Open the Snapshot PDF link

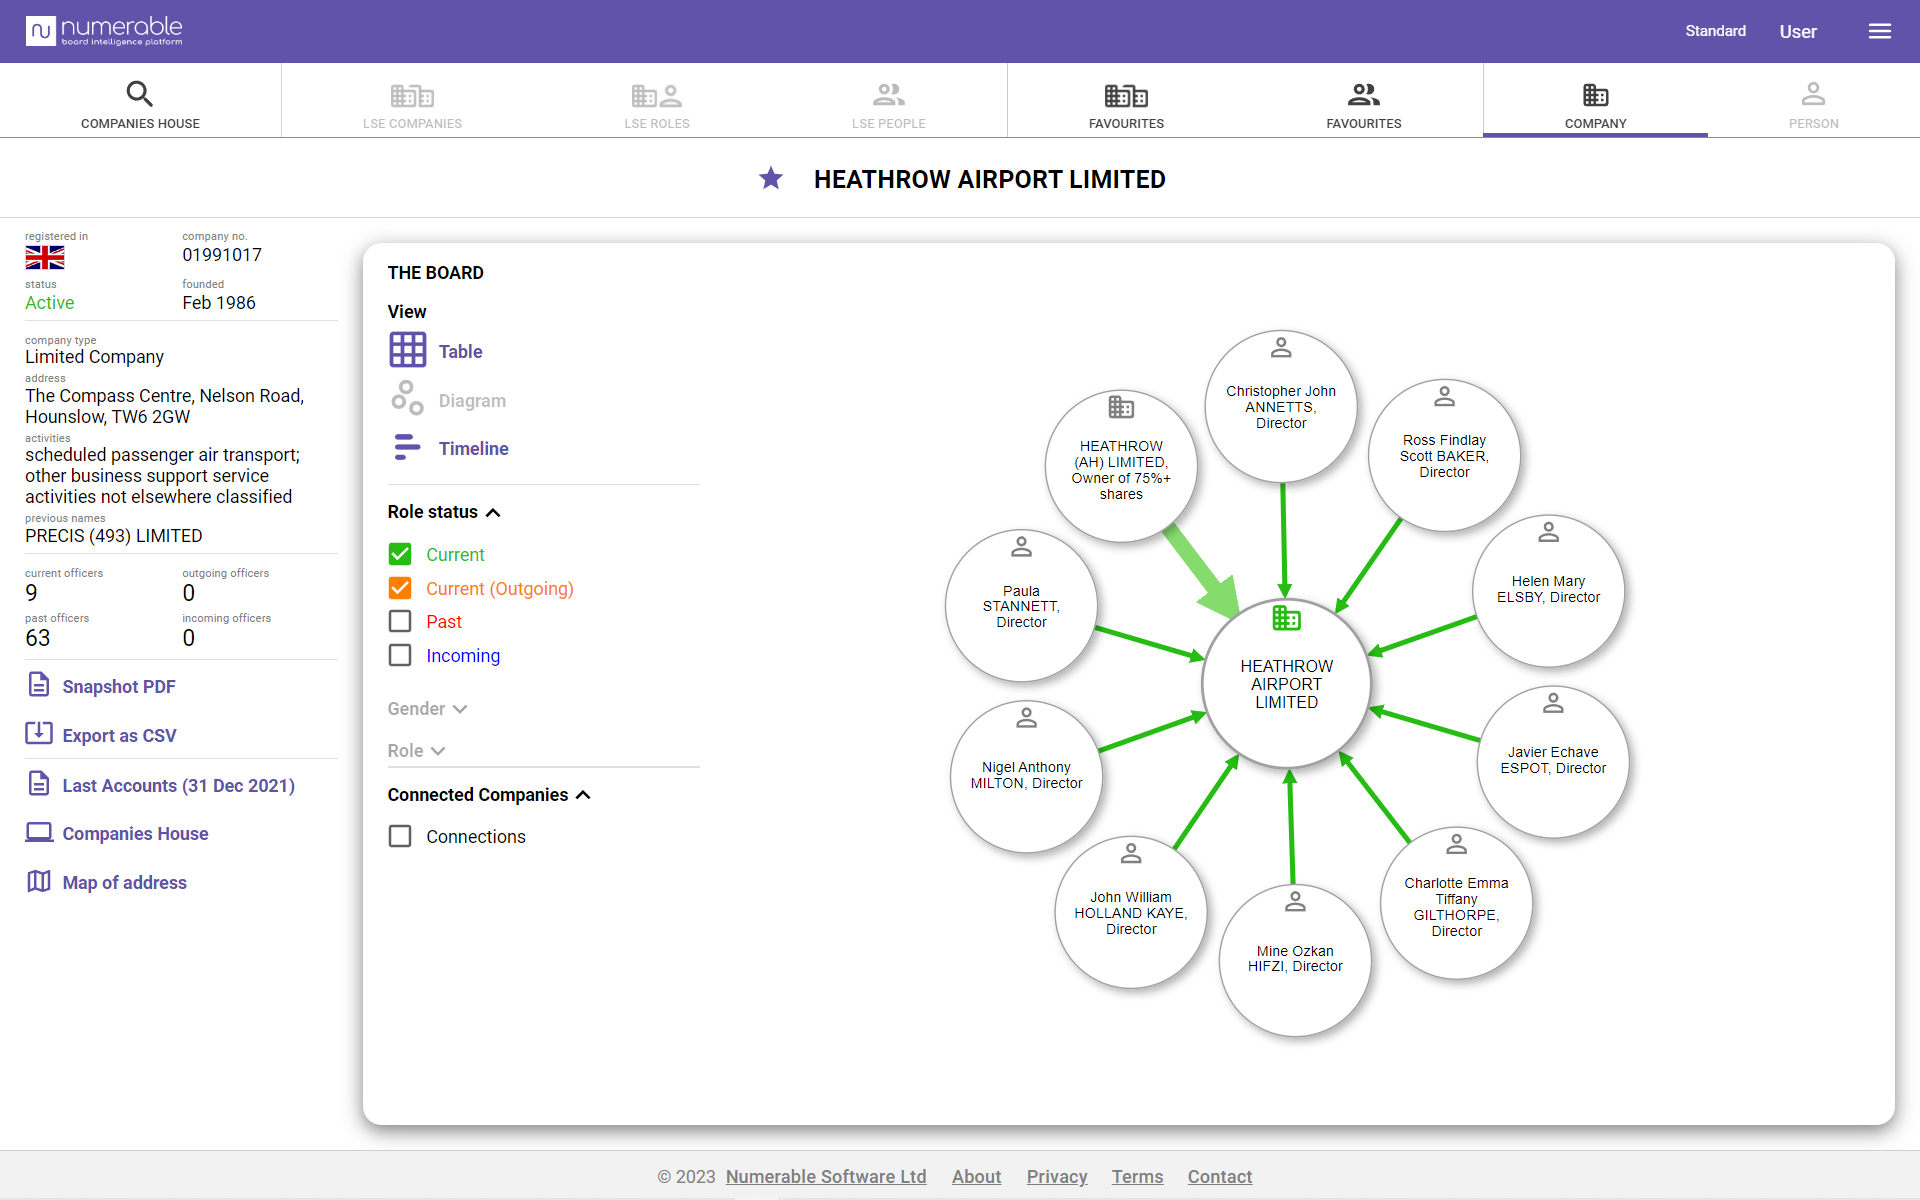[x=119, y=687]
